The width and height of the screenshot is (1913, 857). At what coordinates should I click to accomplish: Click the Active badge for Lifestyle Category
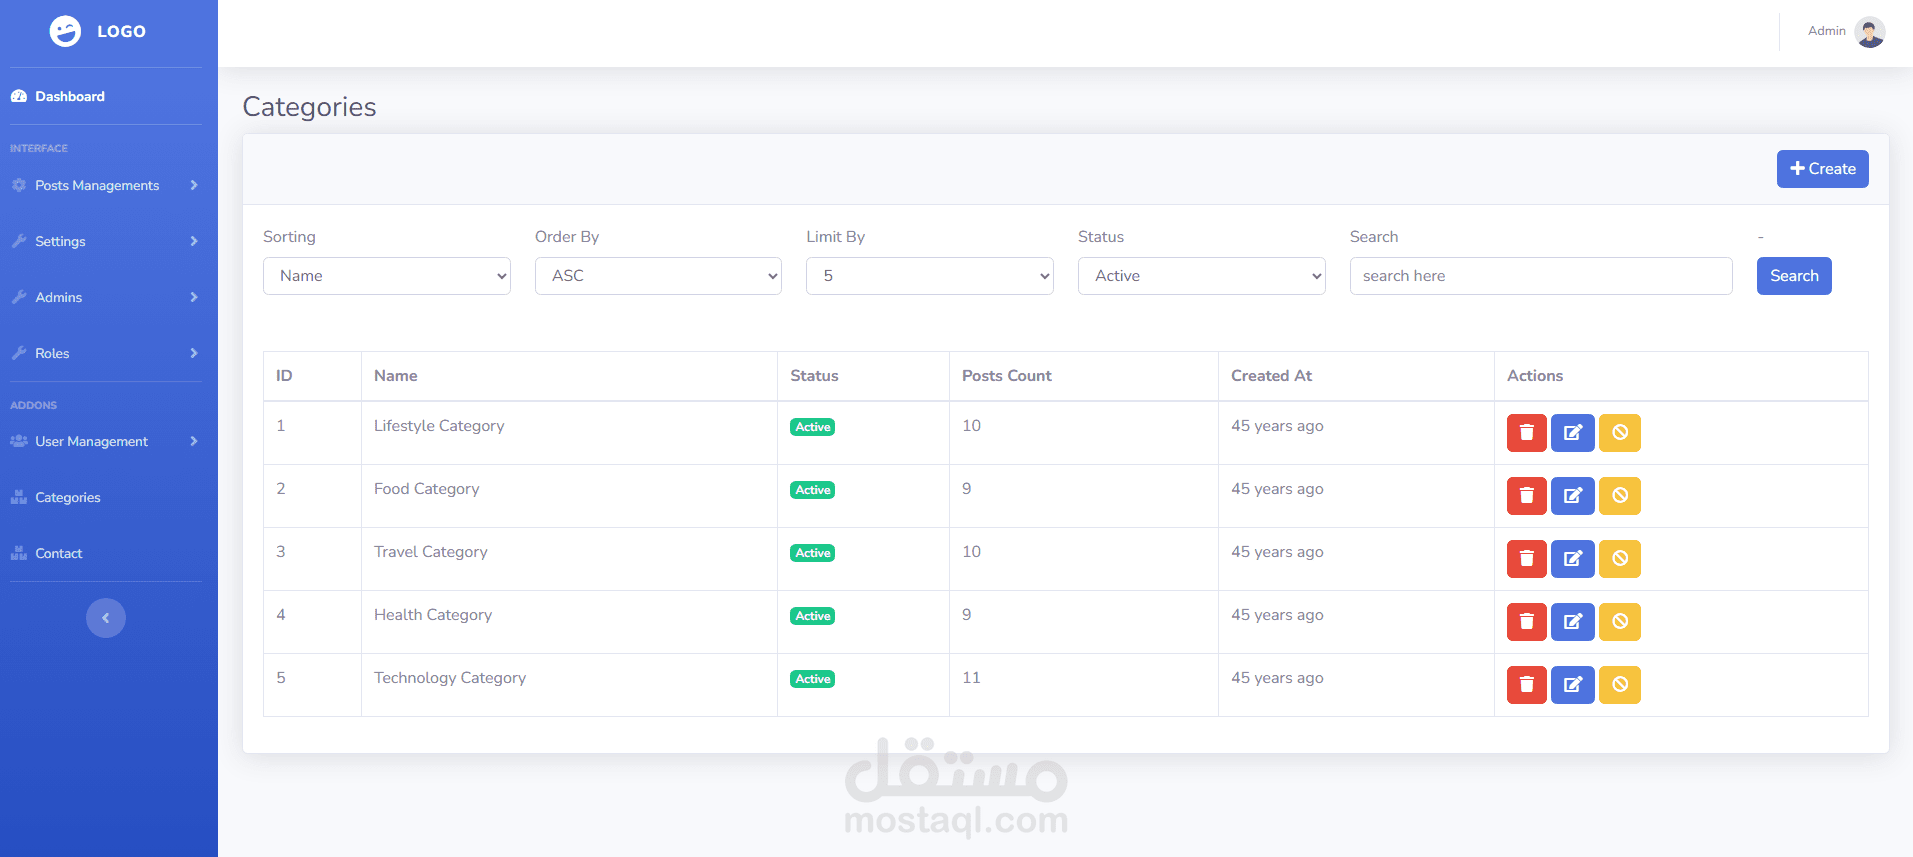click(x=813, y=427)
